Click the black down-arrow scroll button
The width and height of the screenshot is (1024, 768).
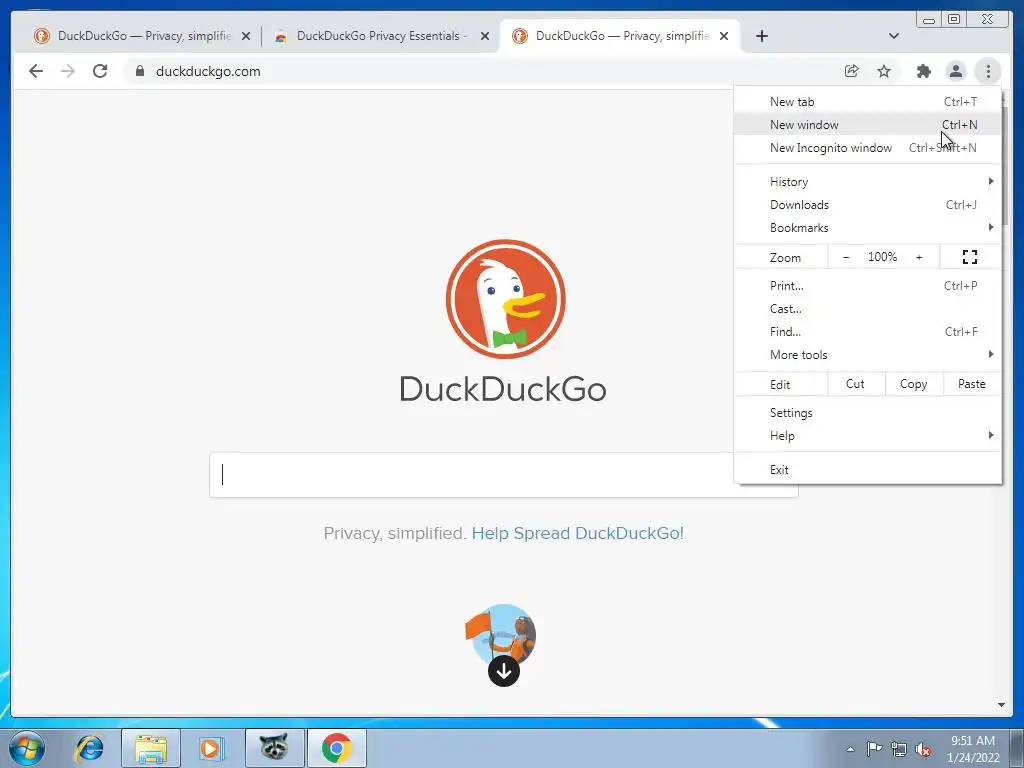504,671
